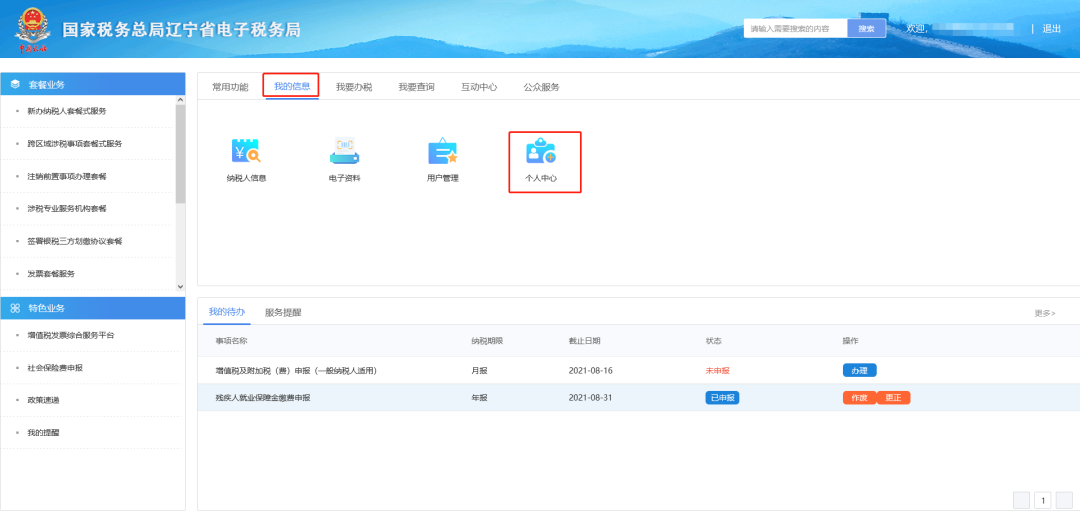Click the 套餐业务 header icon
This screenshot has height=516, width=1080.
coord(16,85)
